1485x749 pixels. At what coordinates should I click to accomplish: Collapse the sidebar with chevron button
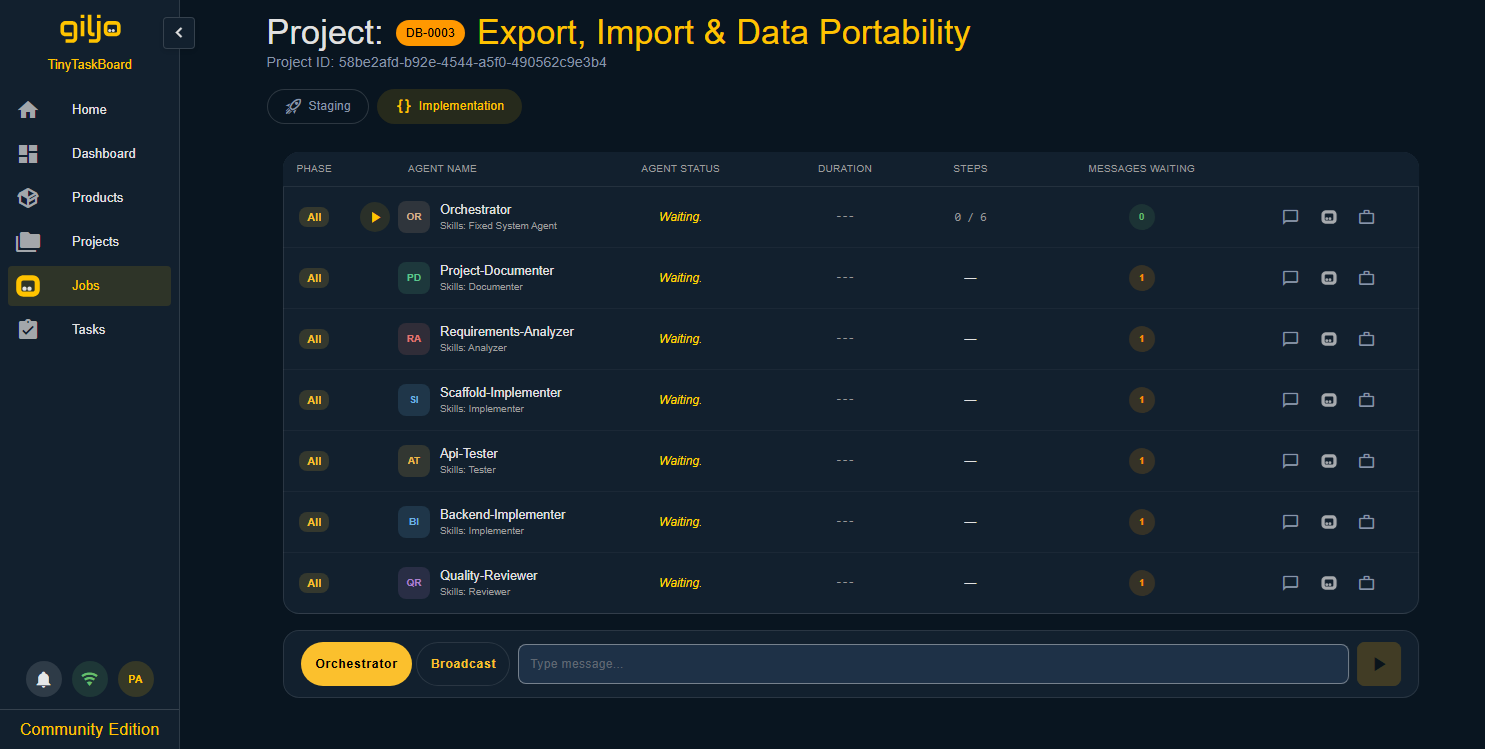(179, 33)
